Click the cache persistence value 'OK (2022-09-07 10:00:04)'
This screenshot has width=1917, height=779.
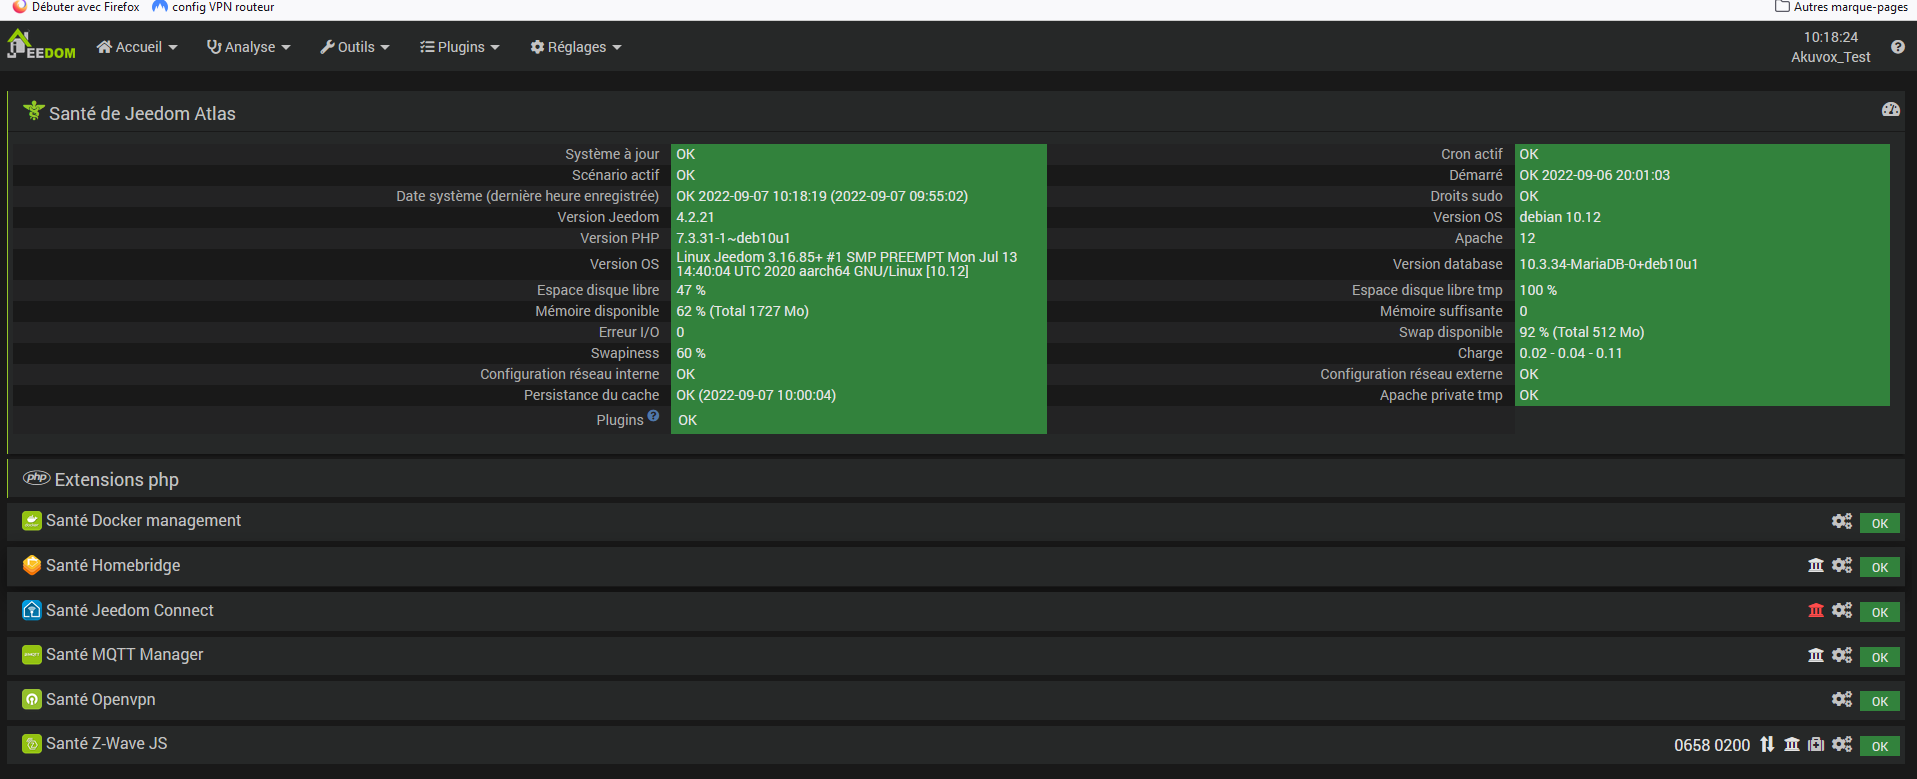coord(756,395)
